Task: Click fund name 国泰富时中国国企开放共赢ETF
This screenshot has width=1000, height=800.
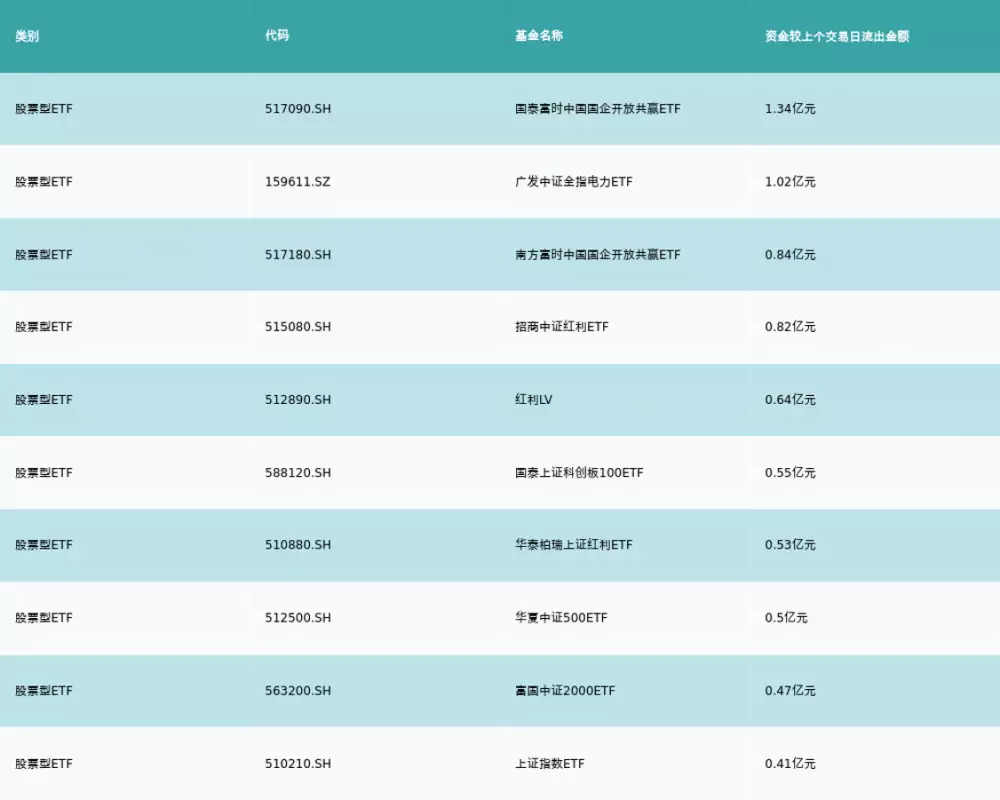Action: point(598,109)
